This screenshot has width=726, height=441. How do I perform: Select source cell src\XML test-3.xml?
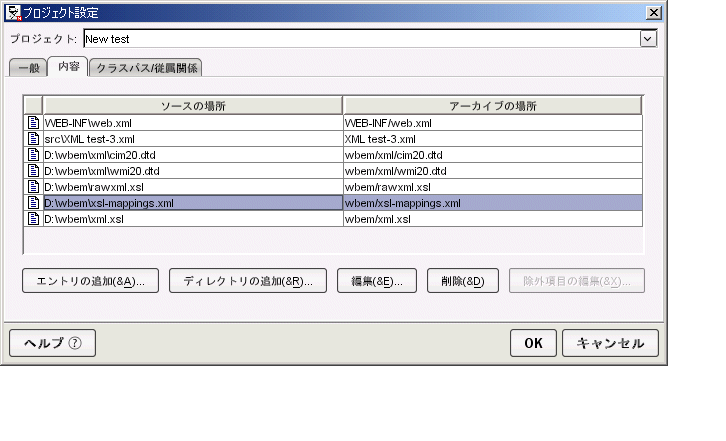193,139
